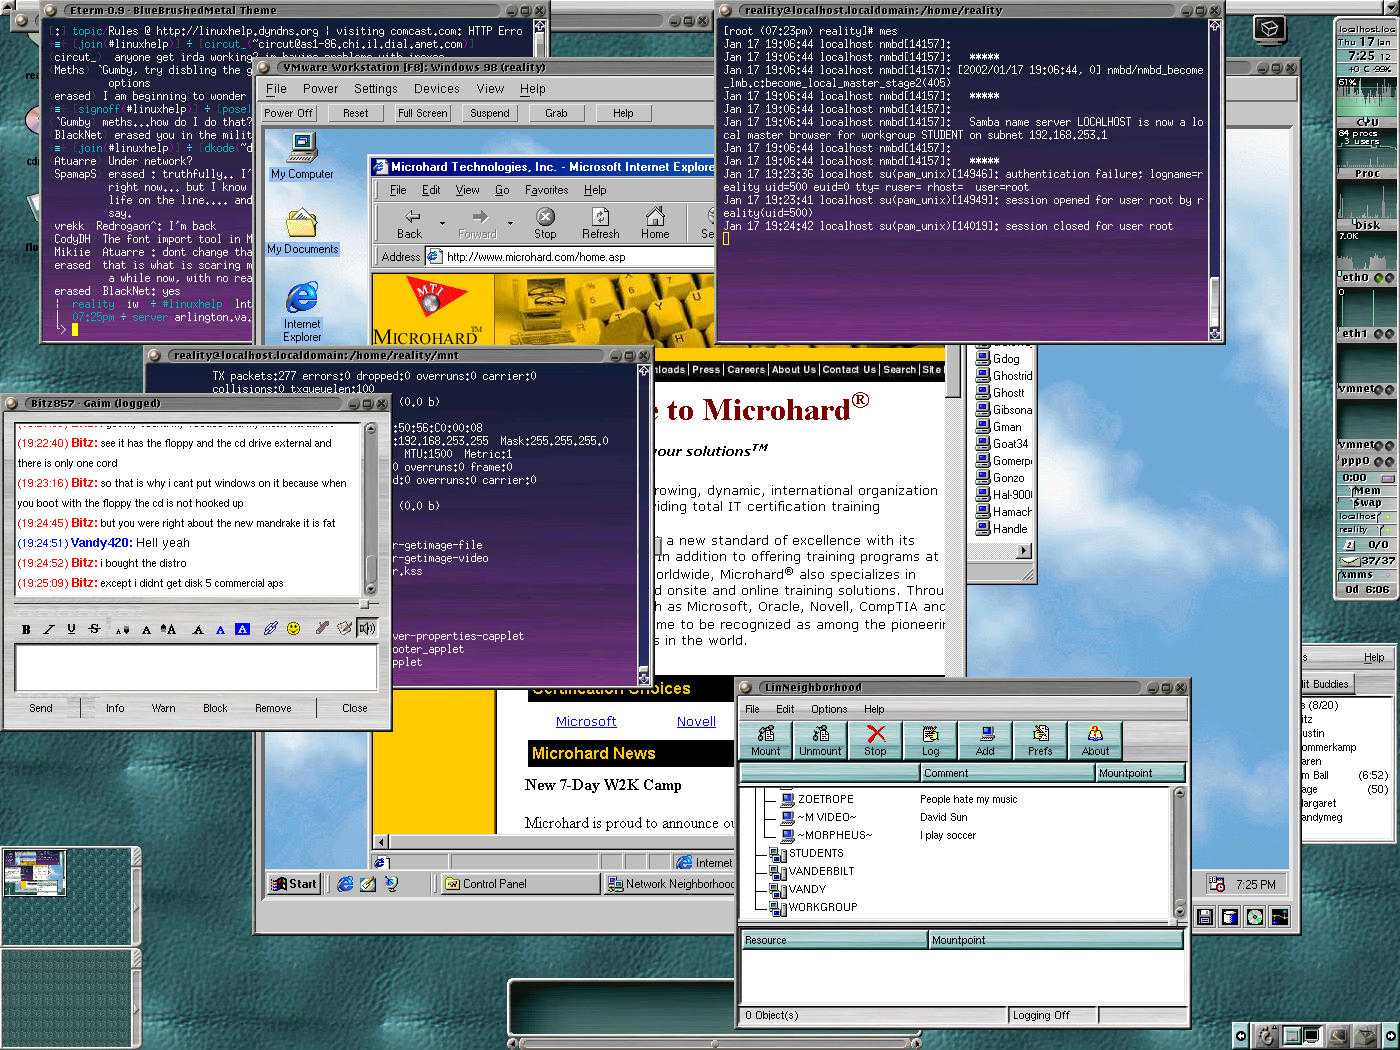Click the Windows 98 Start button
The width and height of the screenshot is (1400, 1050).
point(293,883)
